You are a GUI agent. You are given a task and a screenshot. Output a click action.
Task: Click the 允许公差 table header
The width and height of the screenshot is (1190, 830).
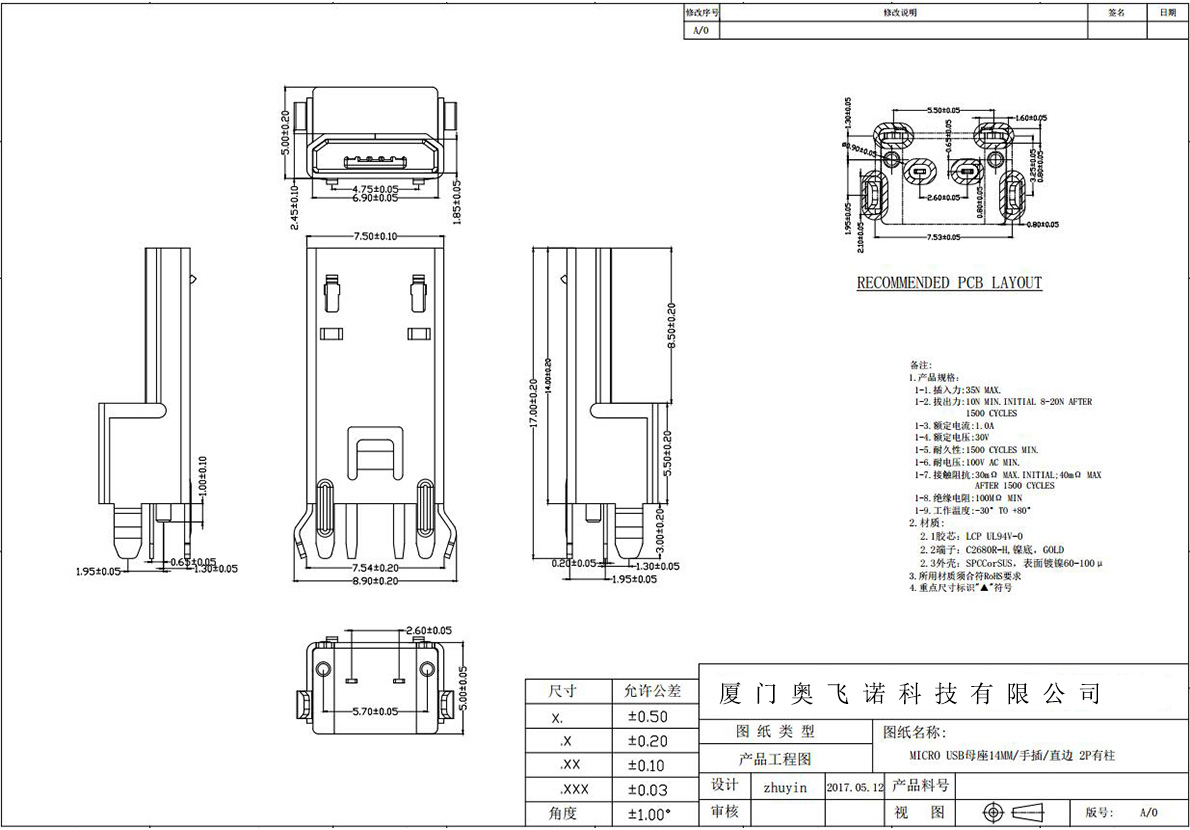pos(653,691)
